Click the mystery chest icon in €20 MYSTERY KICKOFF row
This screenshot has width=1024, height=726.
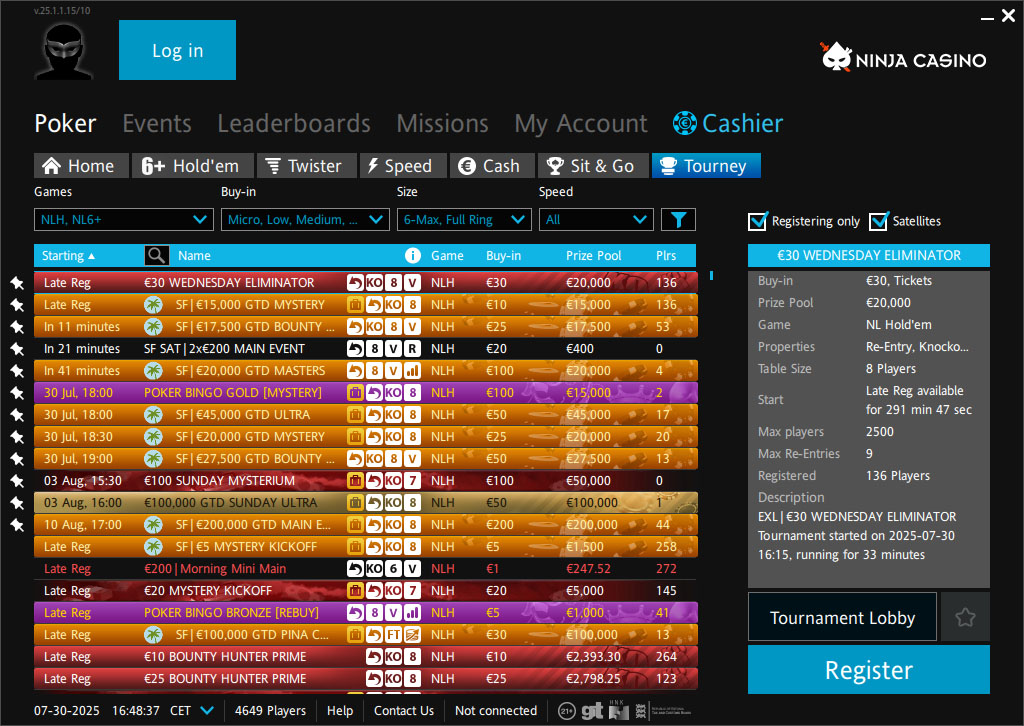tap(355, 591)
